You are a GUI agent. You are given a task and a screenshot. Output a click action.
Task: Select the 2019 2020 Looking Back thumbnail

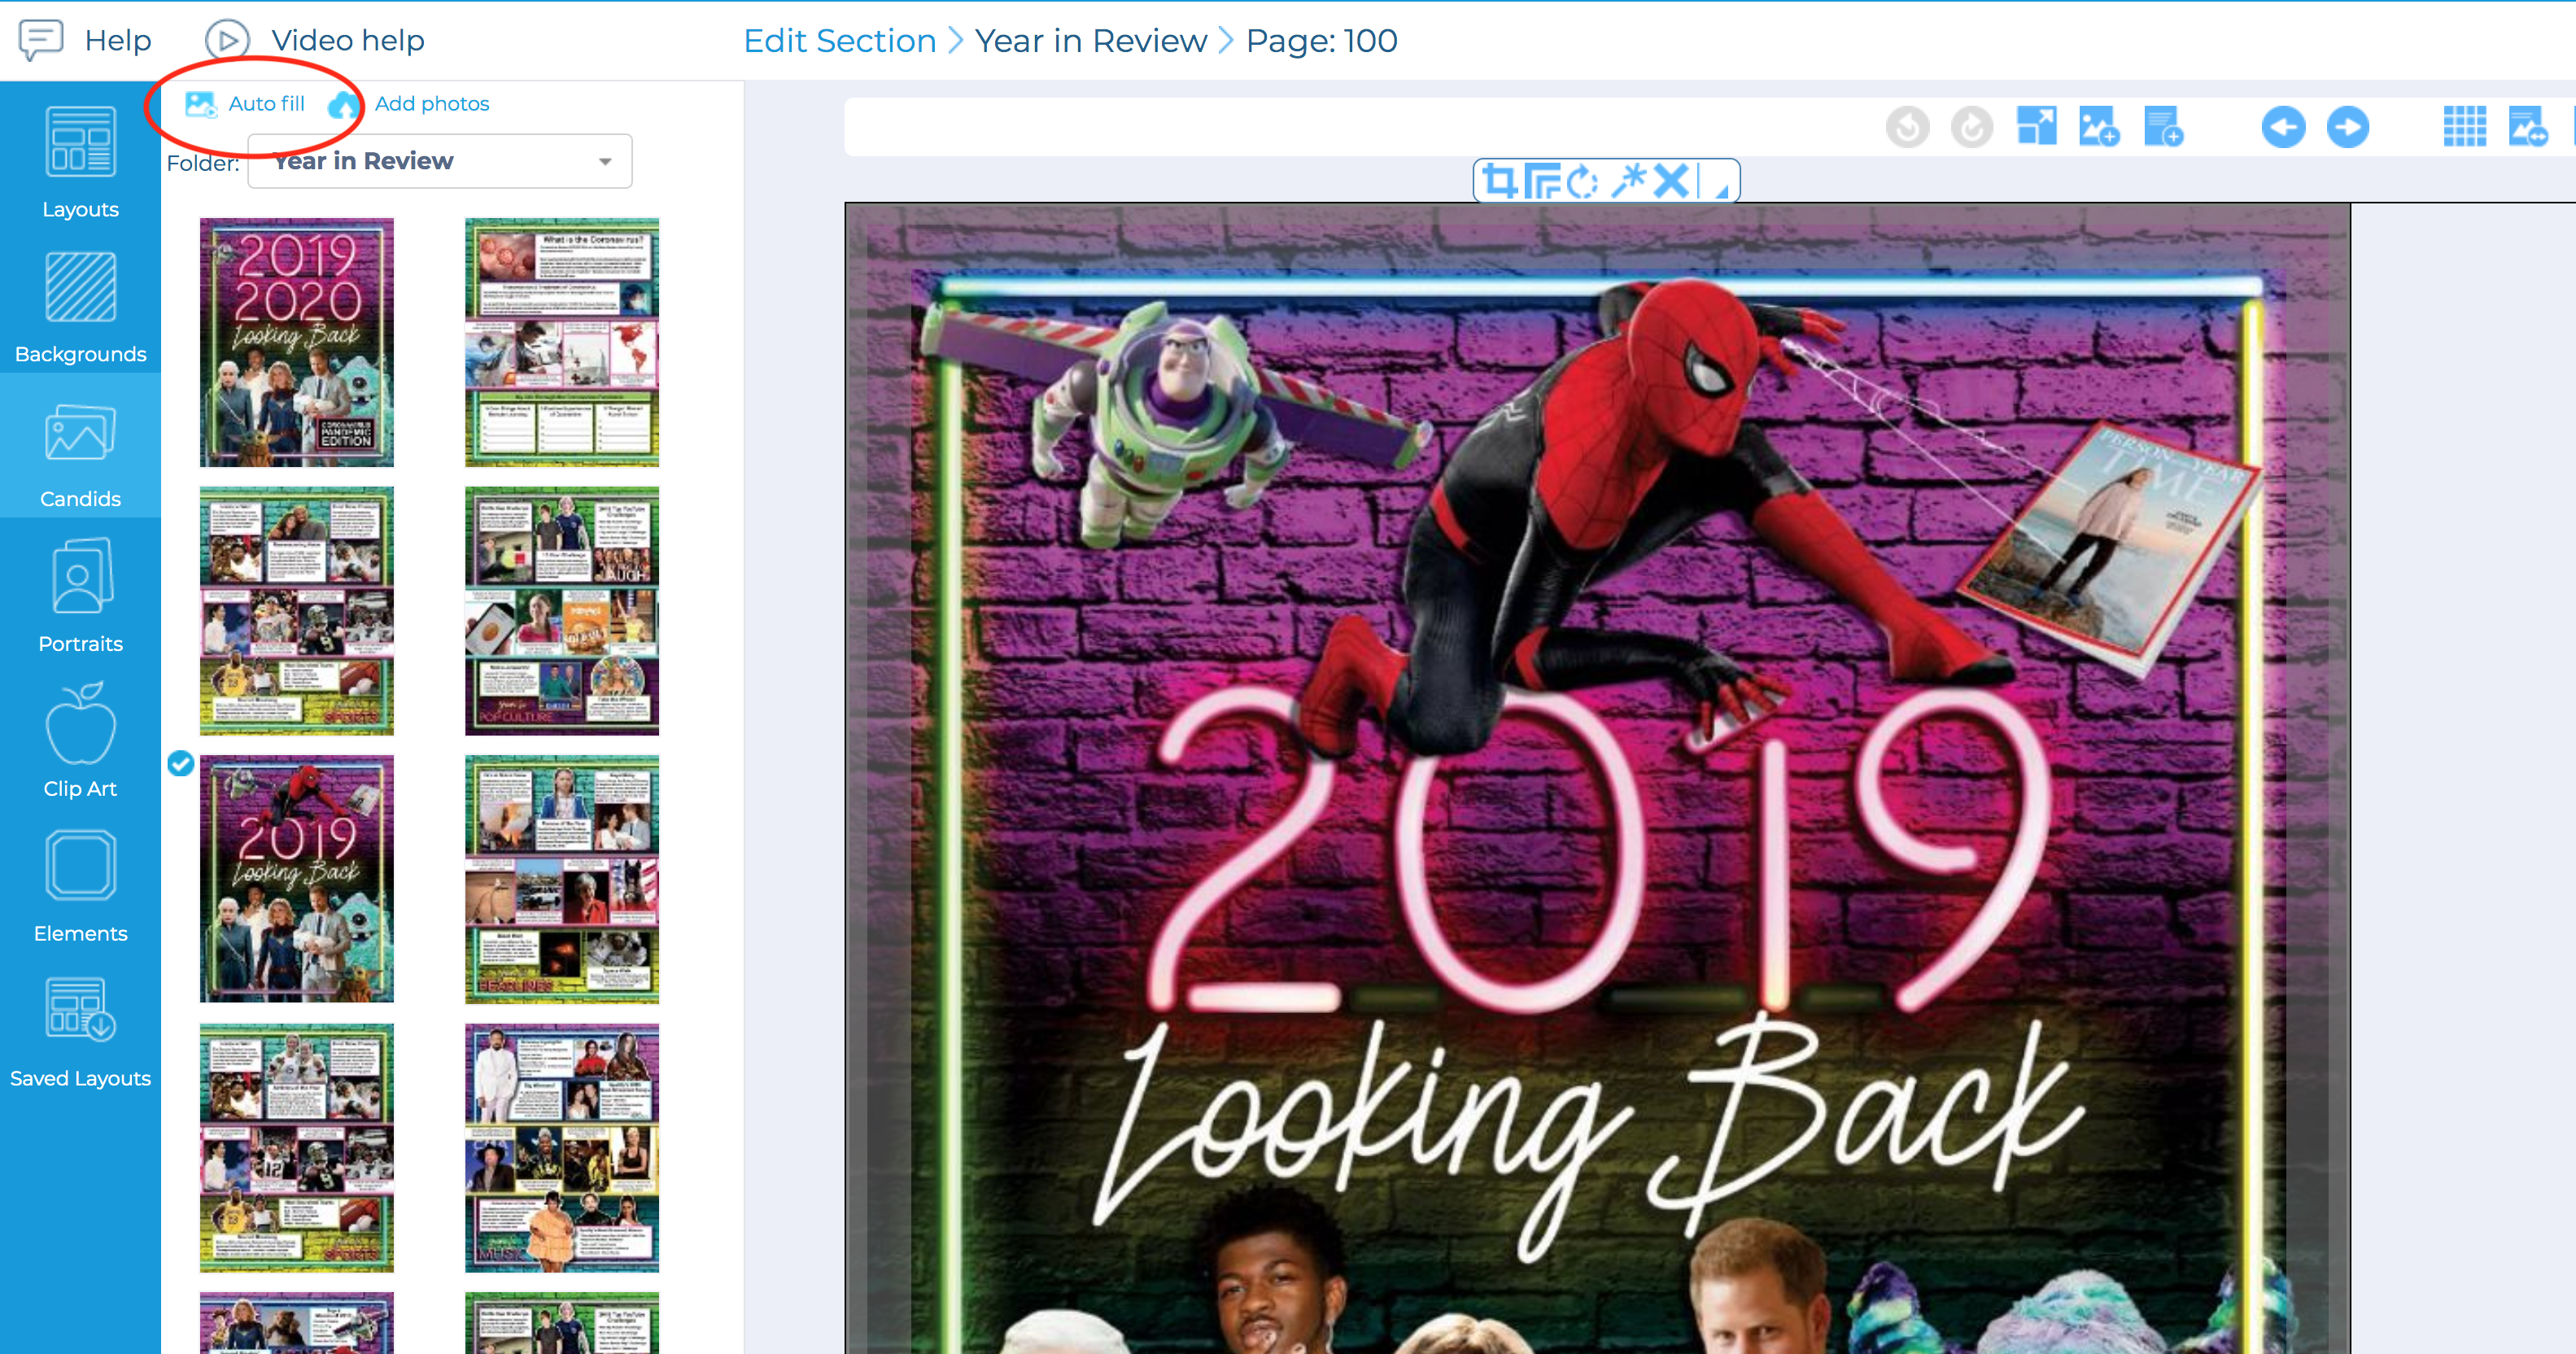point(297,343)
